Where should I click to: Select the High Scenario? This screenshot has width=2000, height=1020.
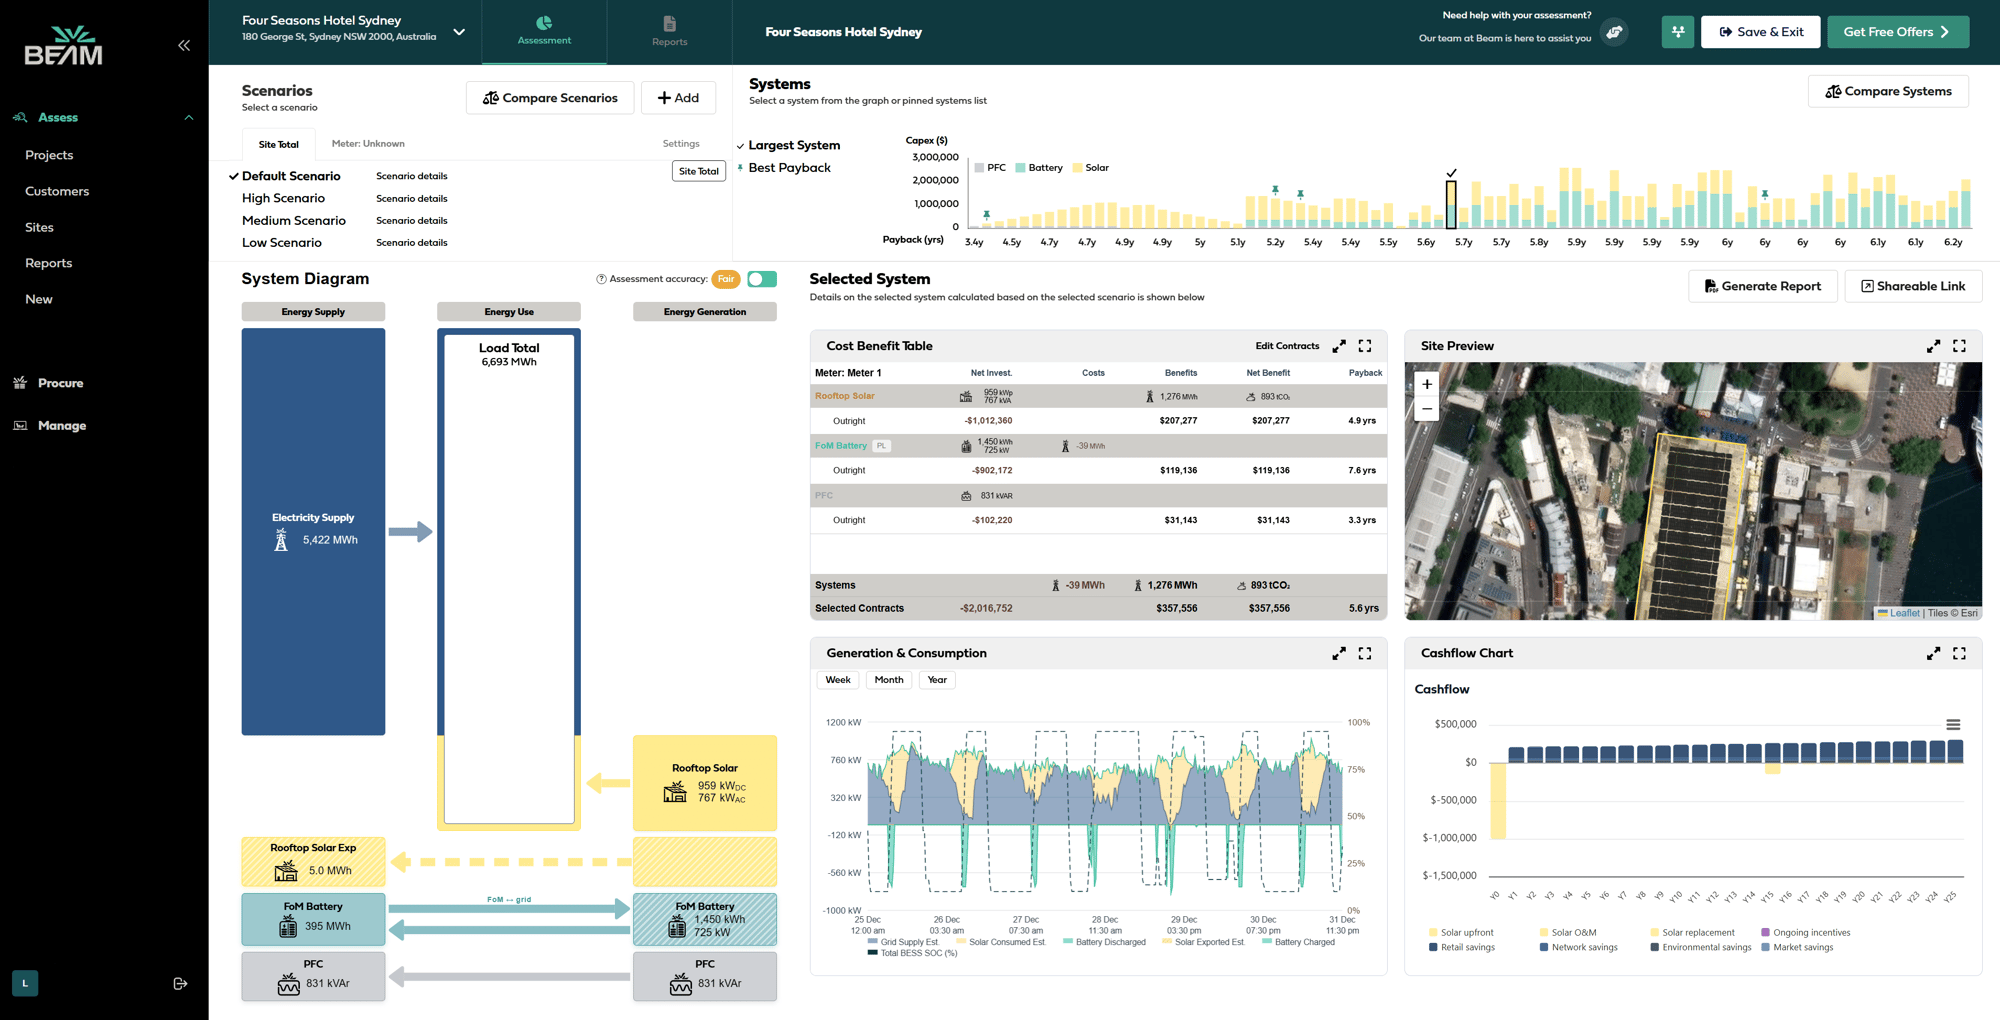coord(283,198)
